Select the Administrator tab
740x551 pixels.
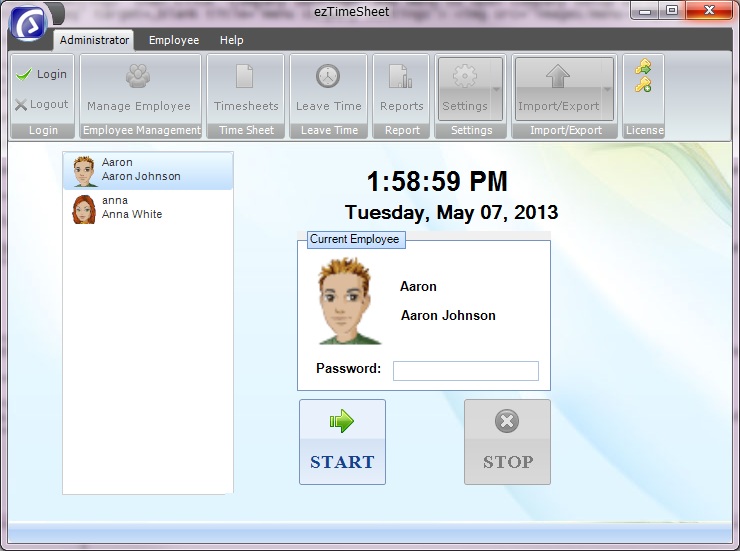(x=95, y=40)
